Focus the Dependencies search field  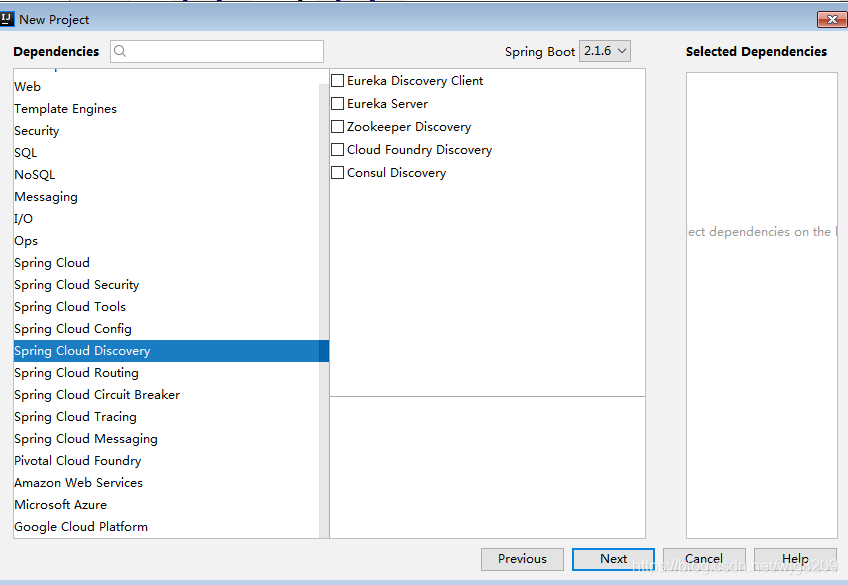(x=217, y=51)
